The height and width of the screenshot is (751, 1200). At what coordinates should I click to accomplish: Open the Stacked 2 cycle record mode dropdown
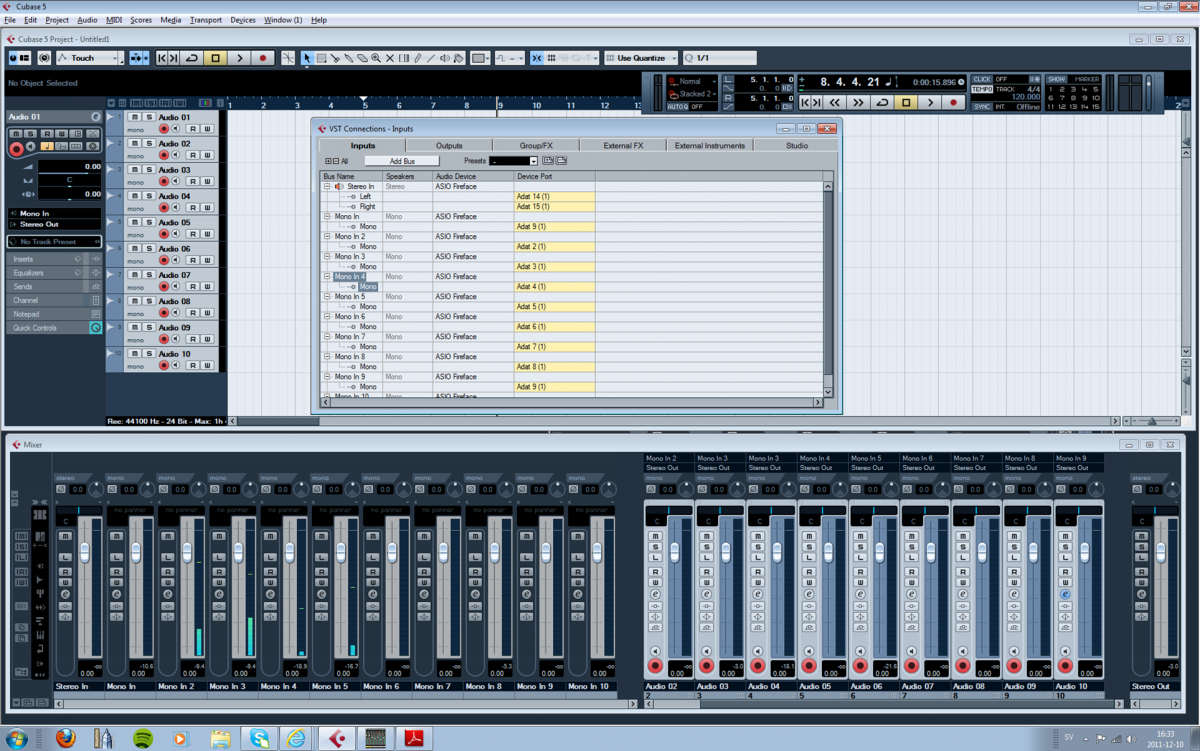click(x=692, y=94)
